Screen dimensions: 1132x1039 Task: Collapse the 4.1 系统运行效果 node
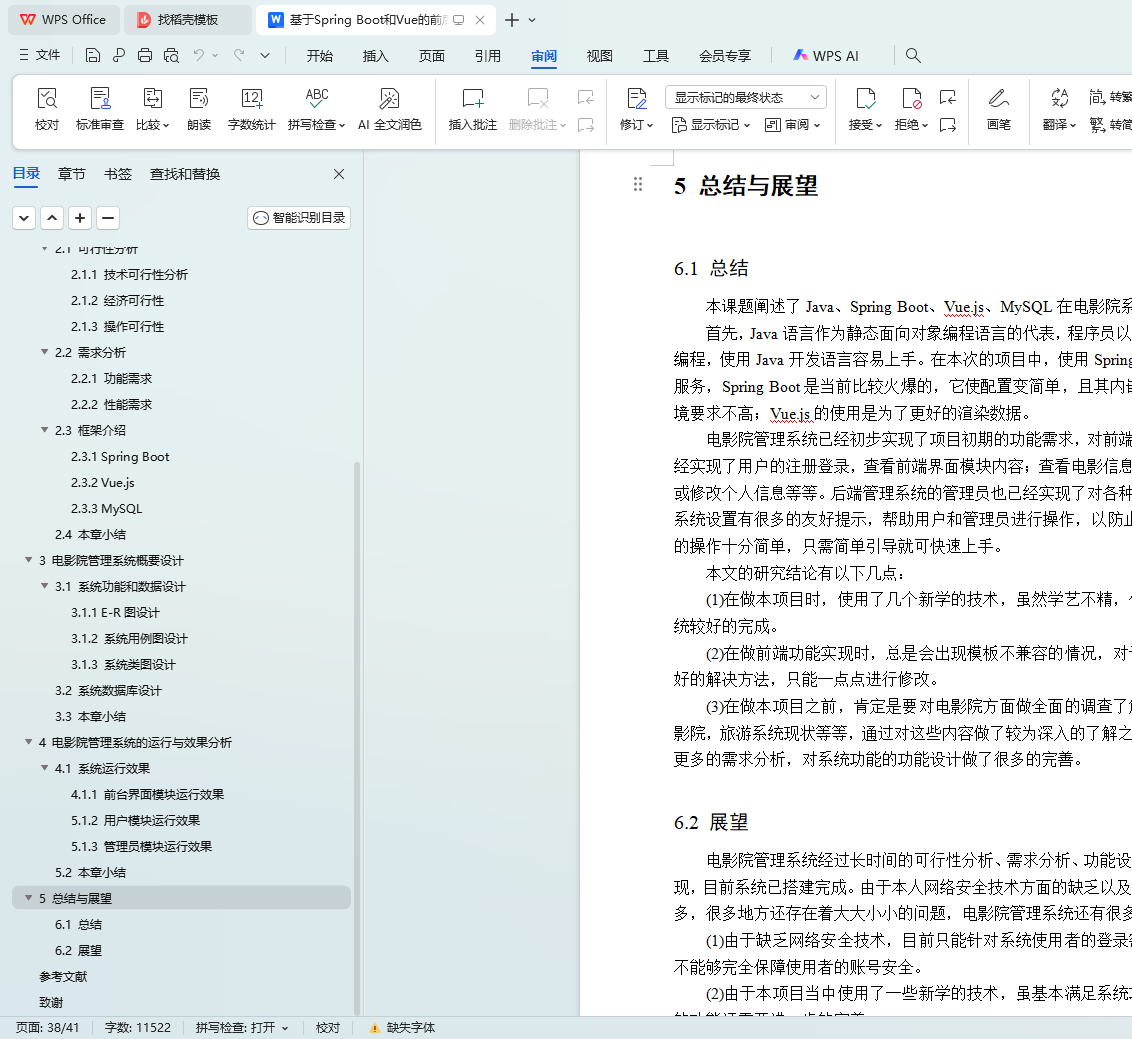45,768
